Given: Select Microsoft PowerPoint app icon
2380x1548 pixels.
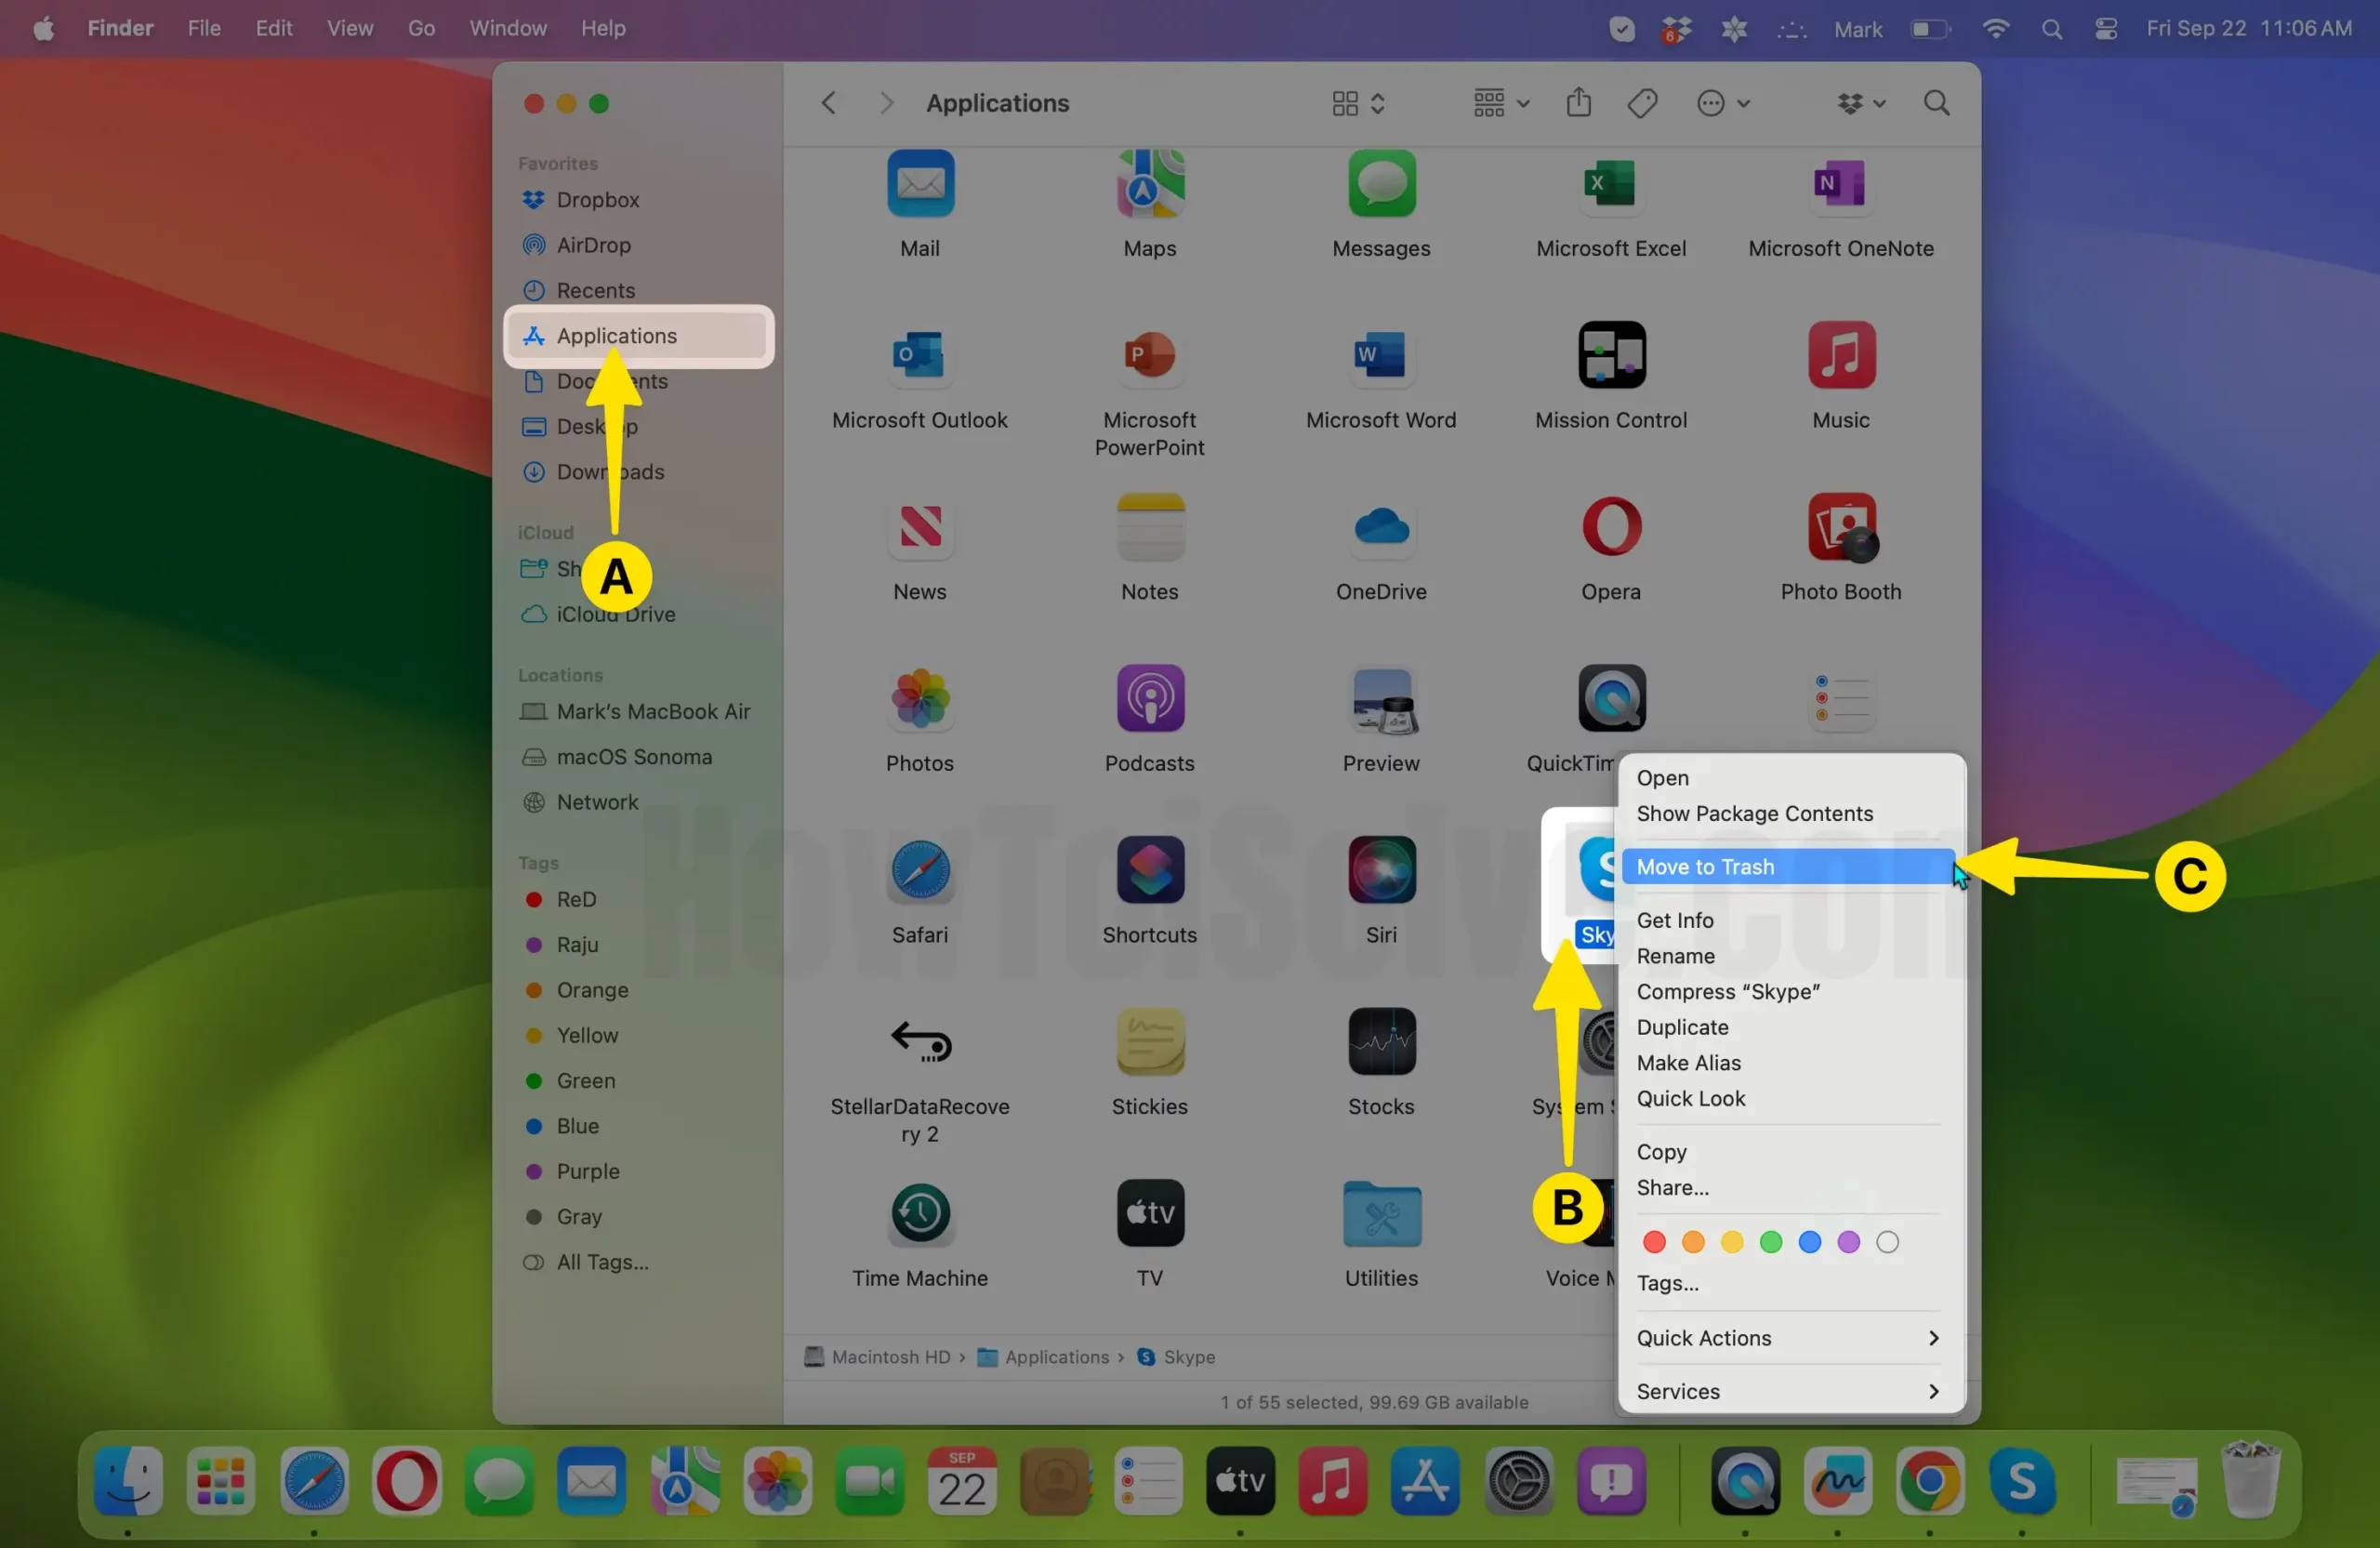Looking at the screenshot, I should click(x=1150, y=355).
